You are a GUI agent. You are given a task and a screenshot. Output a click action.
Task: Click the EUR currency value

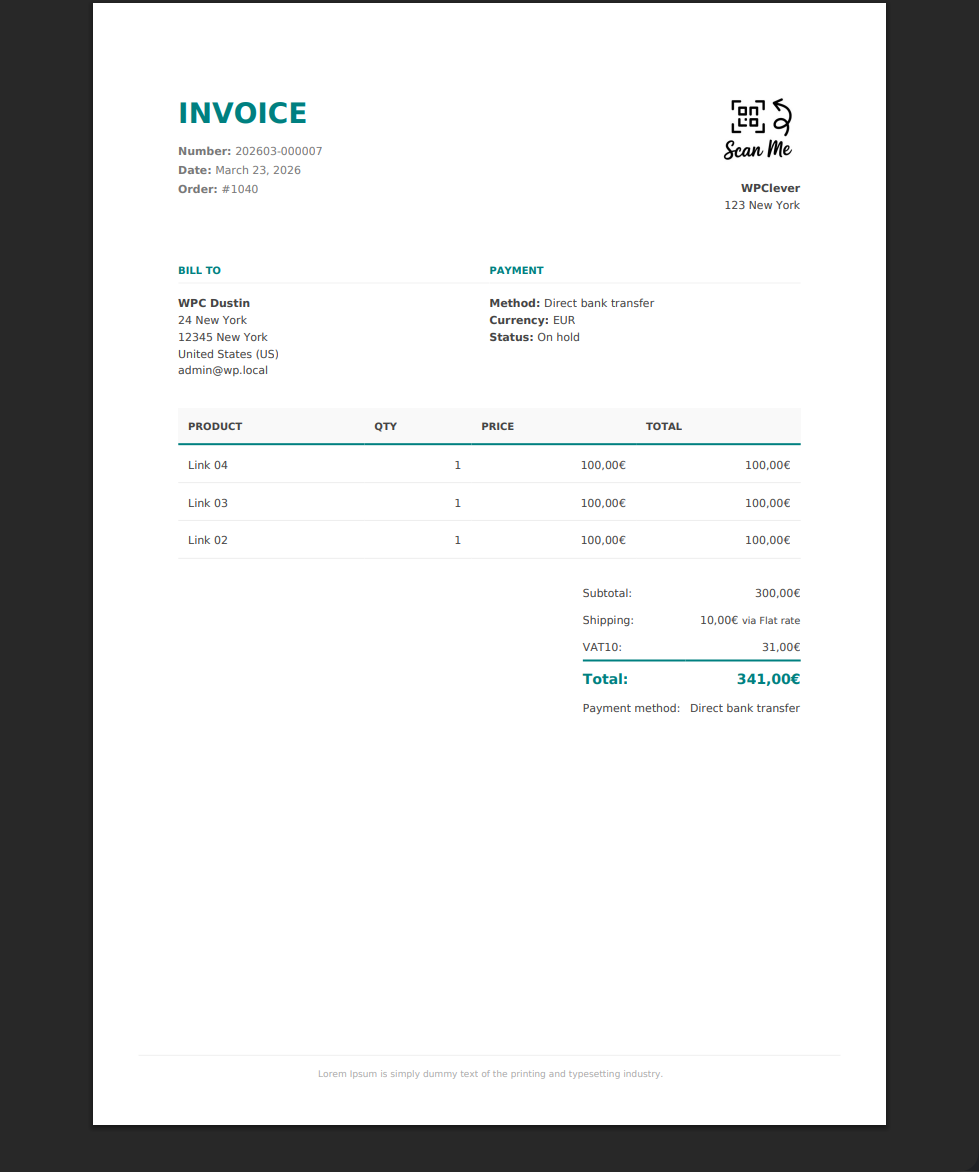click(x=564, y=321)
